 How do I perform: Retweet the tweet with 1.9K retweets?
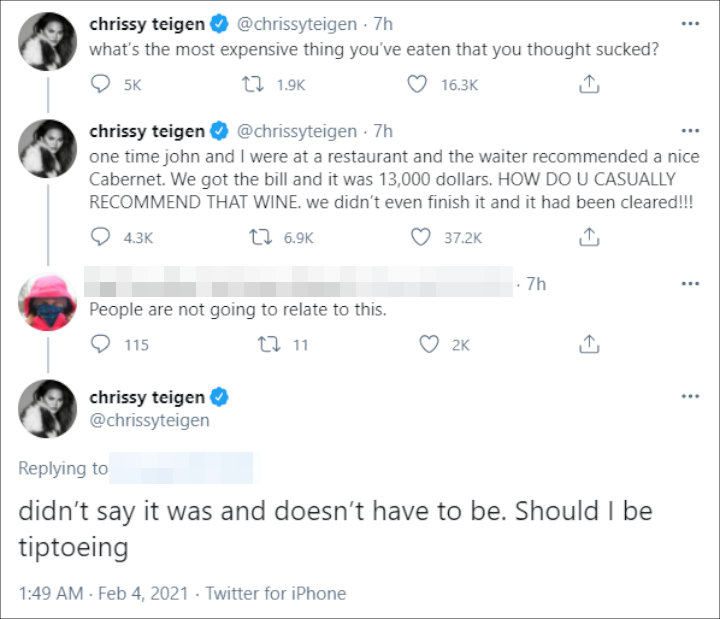point(253,84)
